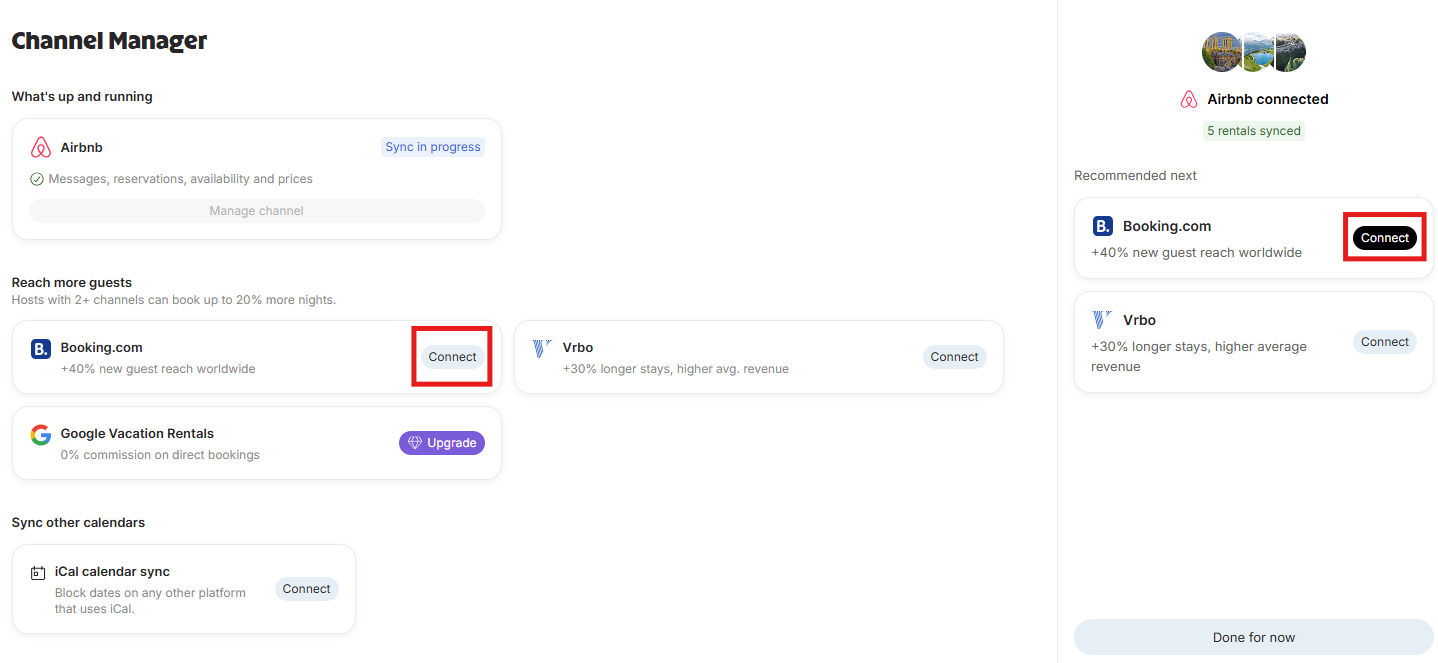Connect the iCal calendar sync
This screenshot has height=663, width=1438.
(306, 589)
